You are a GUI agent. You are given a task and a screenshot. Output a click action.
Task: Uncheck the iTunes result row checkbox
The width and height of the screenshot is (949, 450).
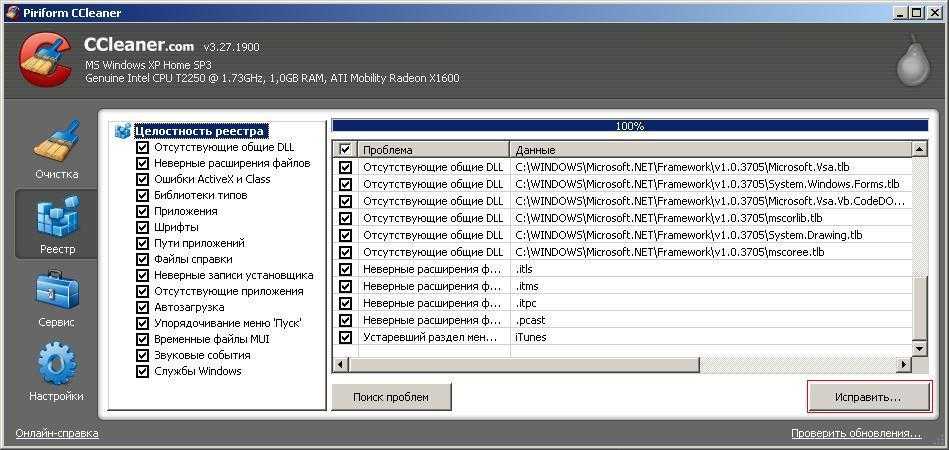pyautogui.click(x=345, y=338)
